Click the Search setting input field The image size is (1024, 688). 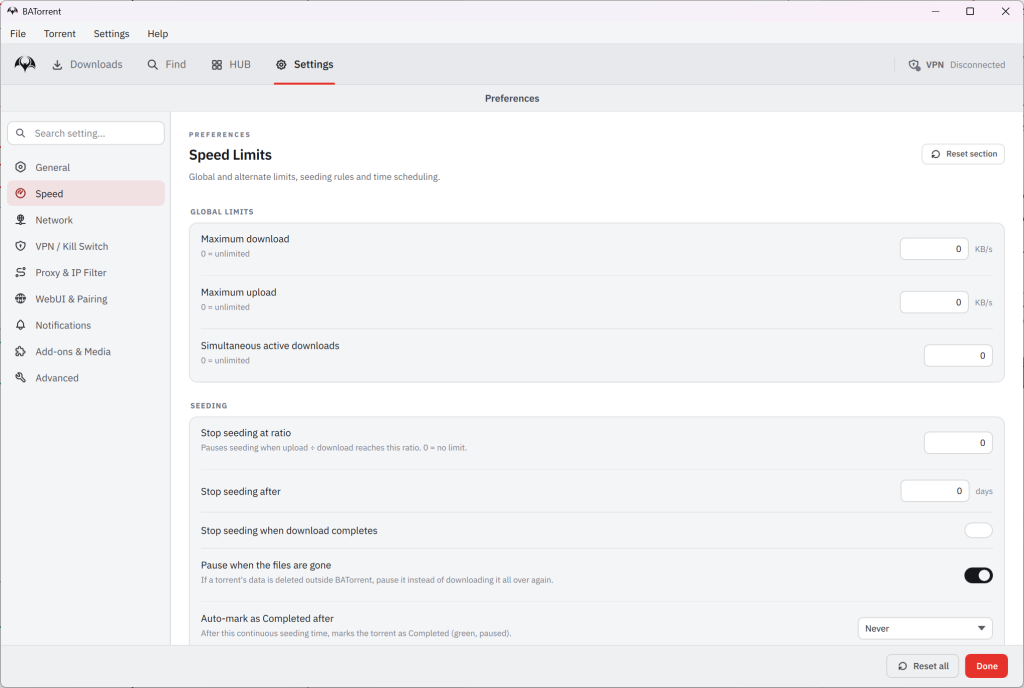[86, 133]
